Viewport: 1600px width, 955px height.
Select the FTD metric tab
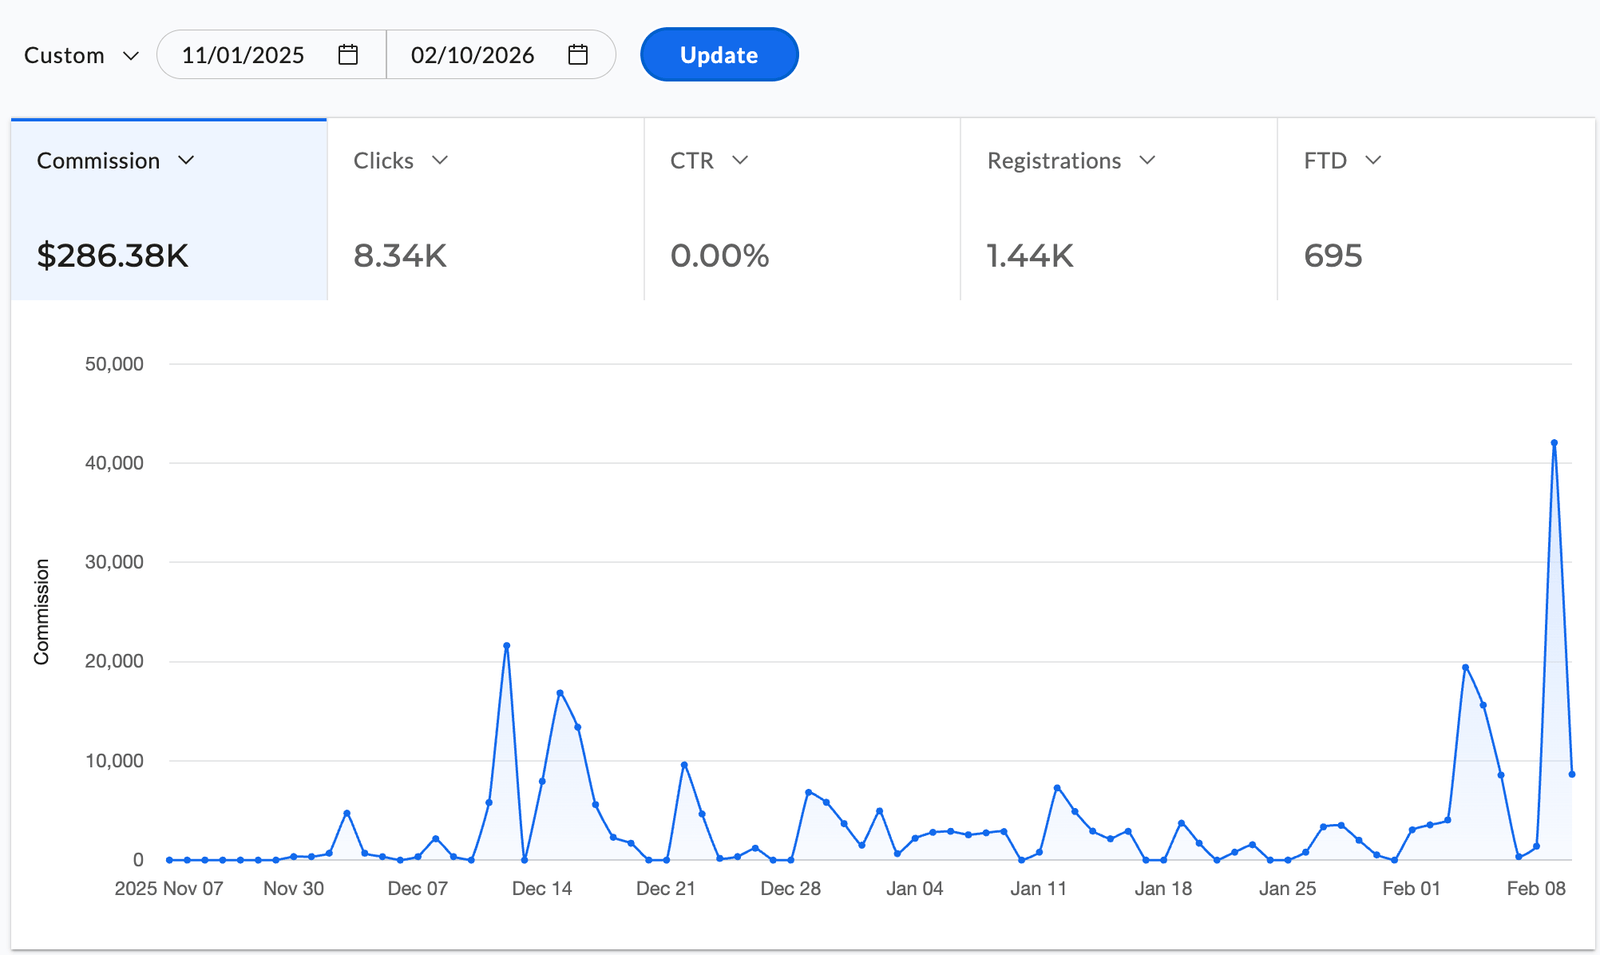[1436, 210]
